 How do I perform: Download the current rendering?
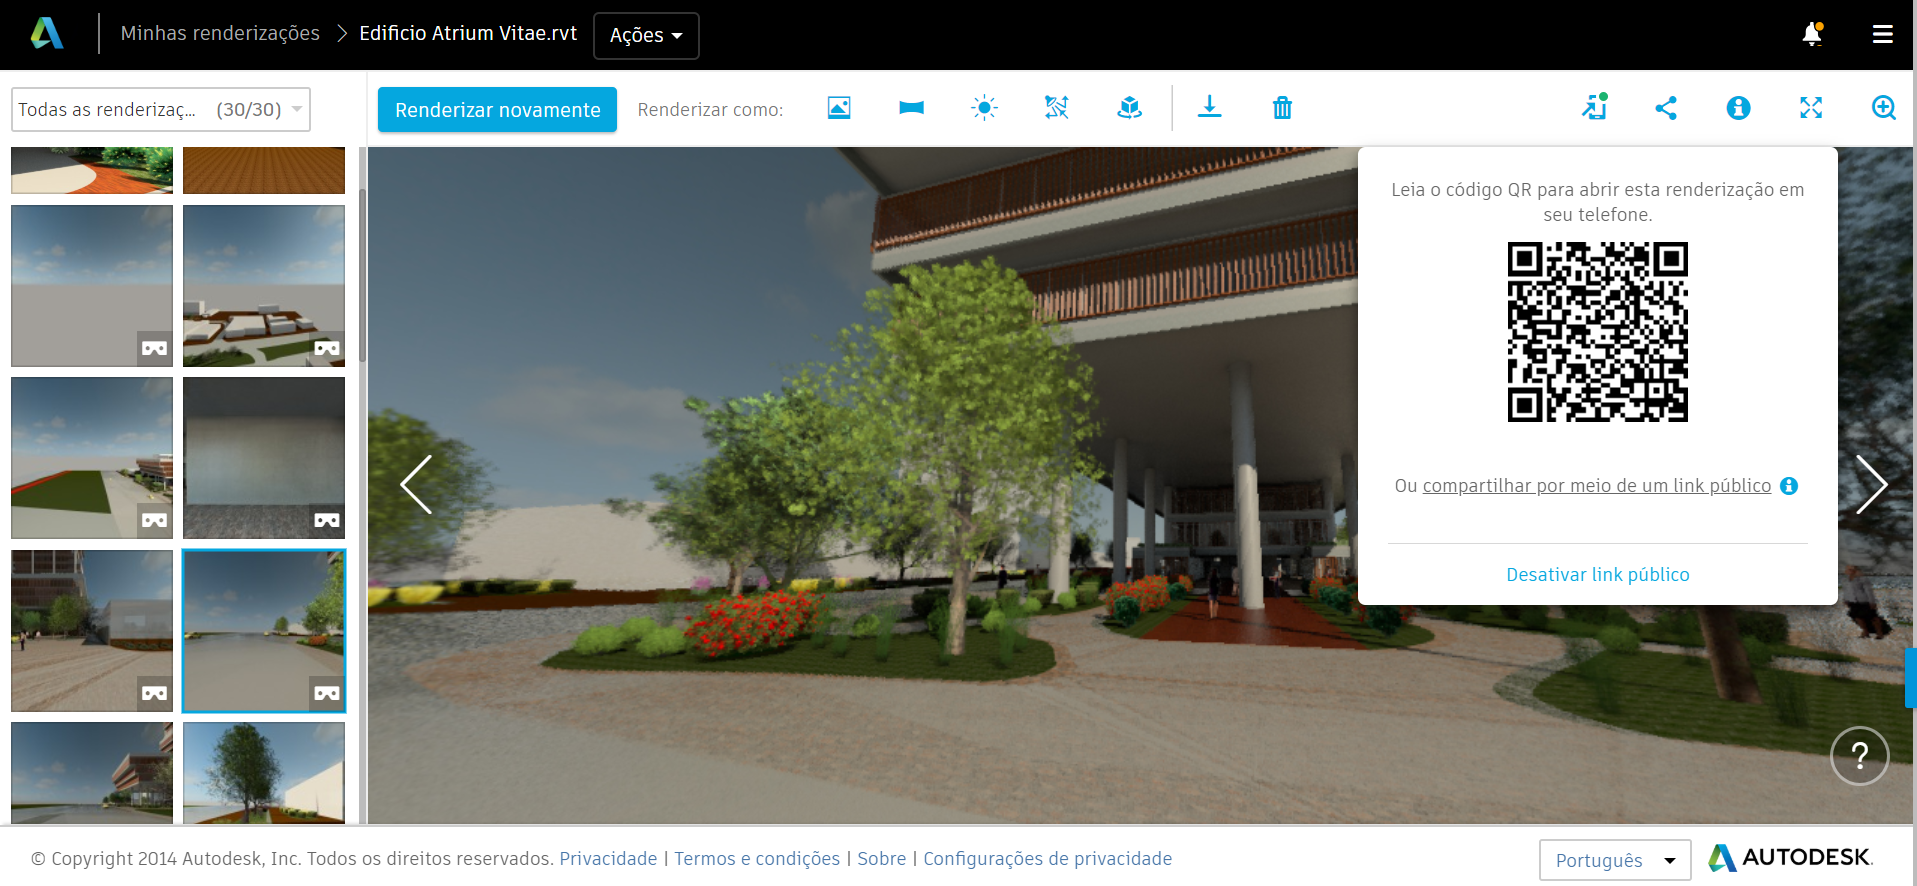(1210, 107)
